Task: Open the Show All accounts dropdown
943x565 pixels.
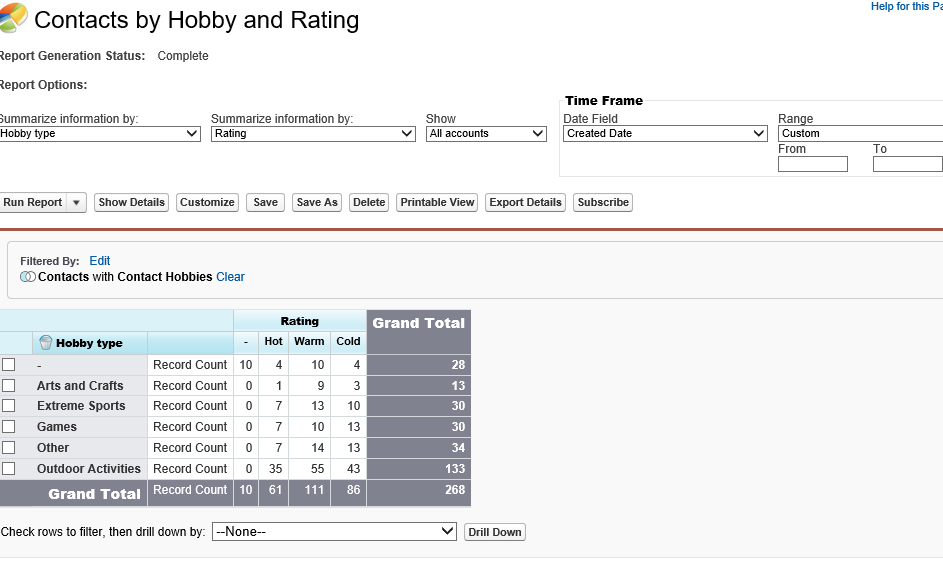Action: coord(486,133)
